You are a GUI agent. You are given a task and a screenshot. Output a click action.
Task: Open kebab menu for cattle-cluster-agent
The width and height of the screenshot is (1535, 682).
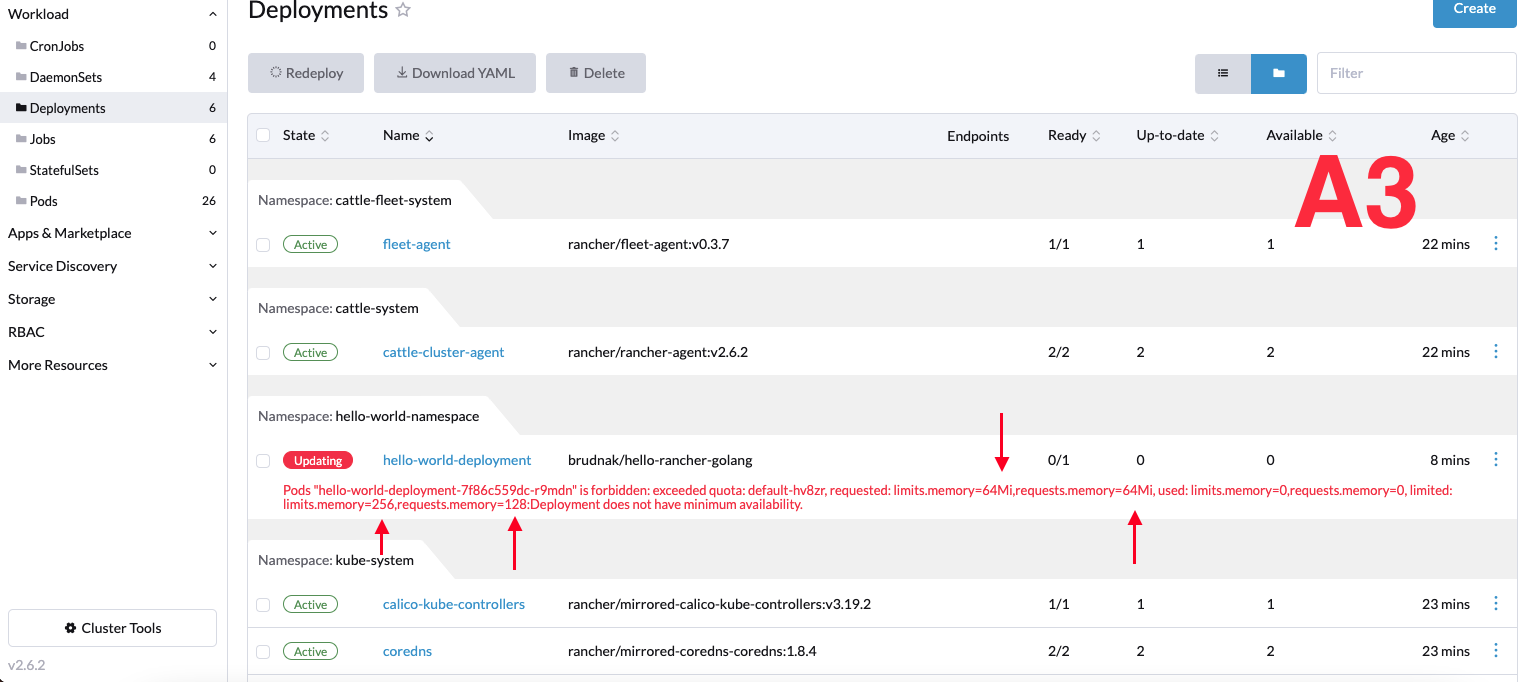coord(1496,351)
